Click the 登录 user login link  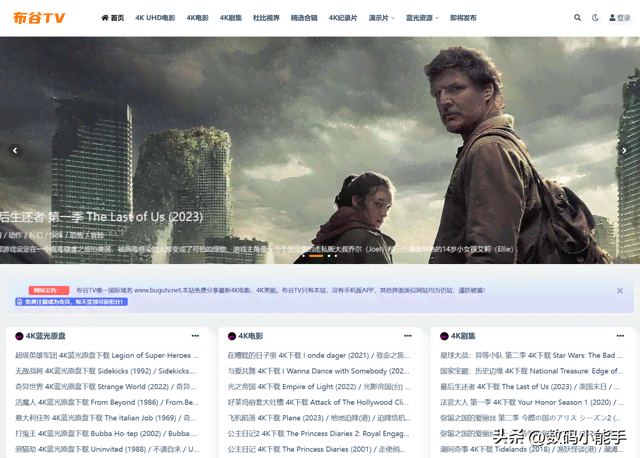(620, 18)
